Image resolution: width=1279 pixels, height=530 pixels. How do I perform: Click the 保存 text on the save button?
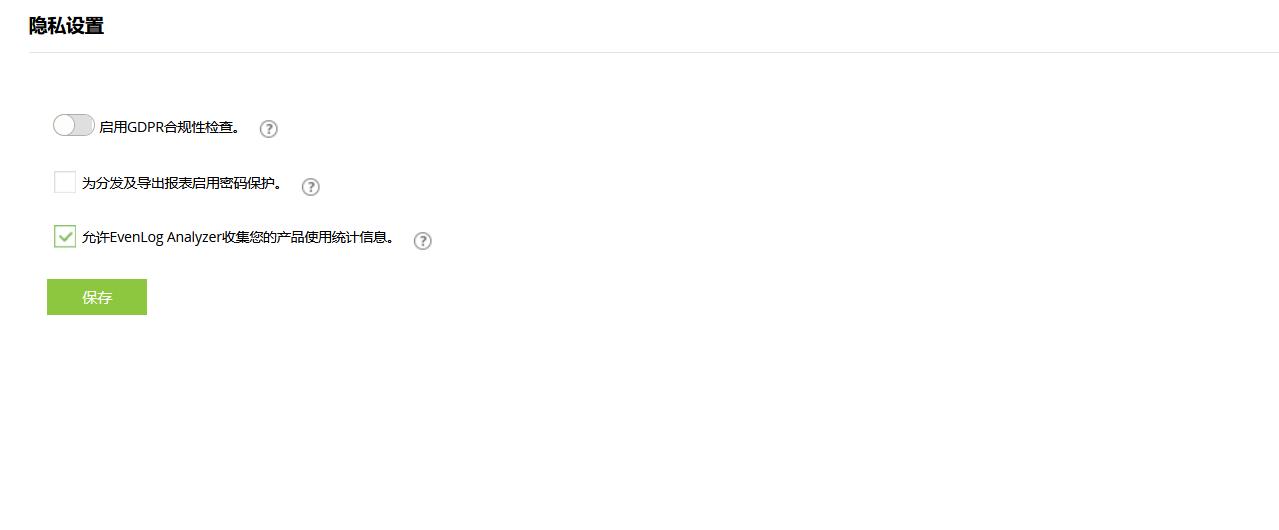97,298
